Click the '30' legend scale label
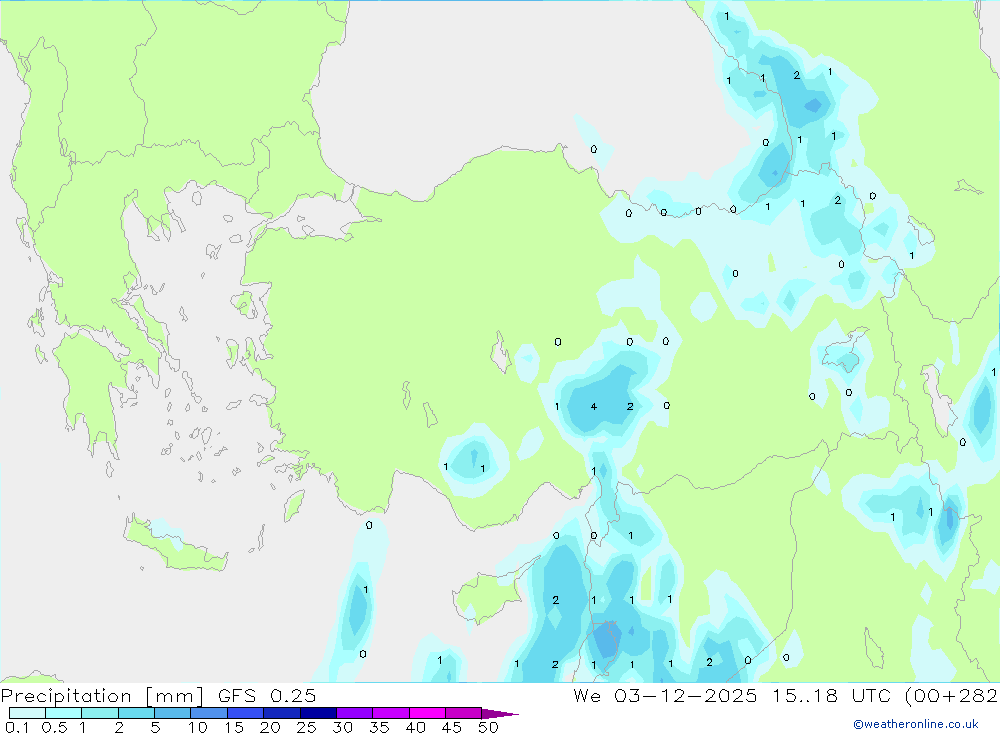Screen dimensions: 1000x733 pos(342,727)
